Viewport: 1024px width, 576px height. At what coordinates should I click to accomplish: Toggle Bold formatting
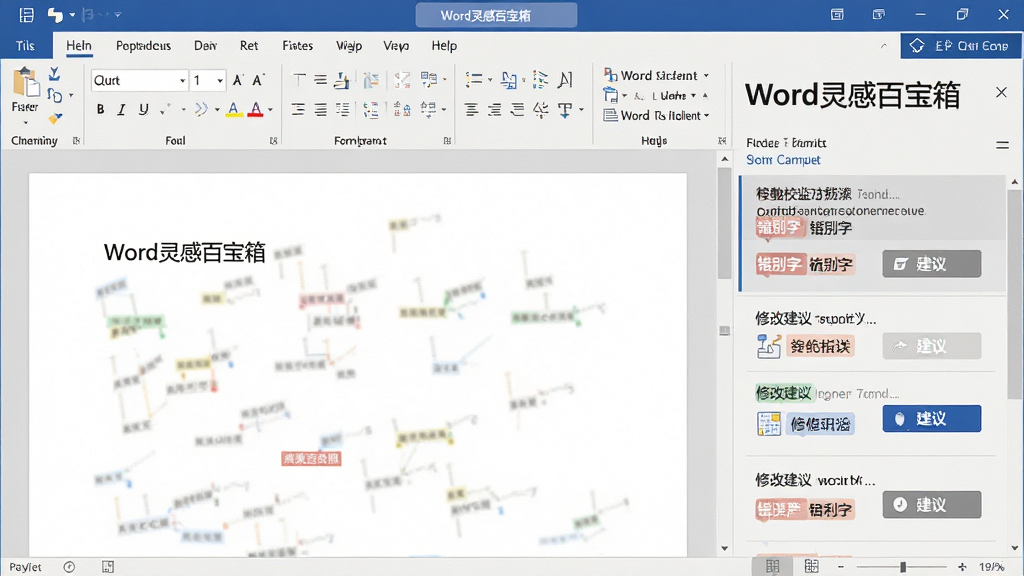click(x=100, y=110)
